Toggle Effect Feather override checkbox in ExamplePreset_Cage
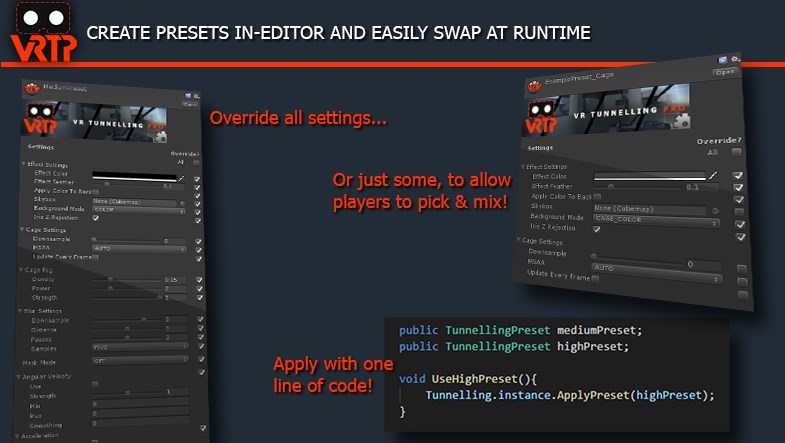Screen dimensions: 785x443 point(738,187)
